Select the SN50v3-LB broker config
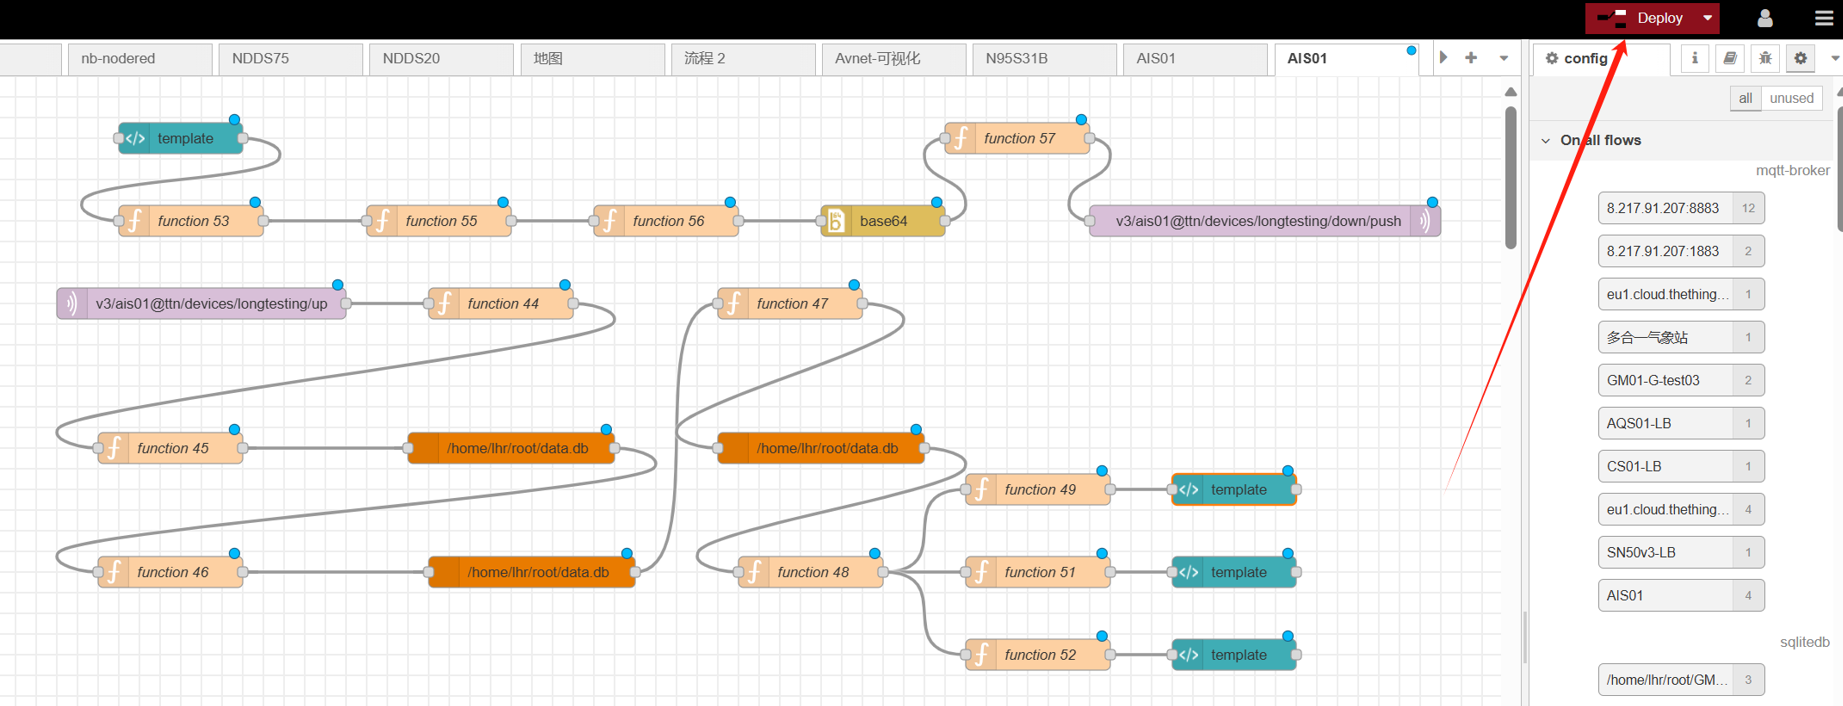This screenshot has height=706, width=1843. tap(1681, 552)
